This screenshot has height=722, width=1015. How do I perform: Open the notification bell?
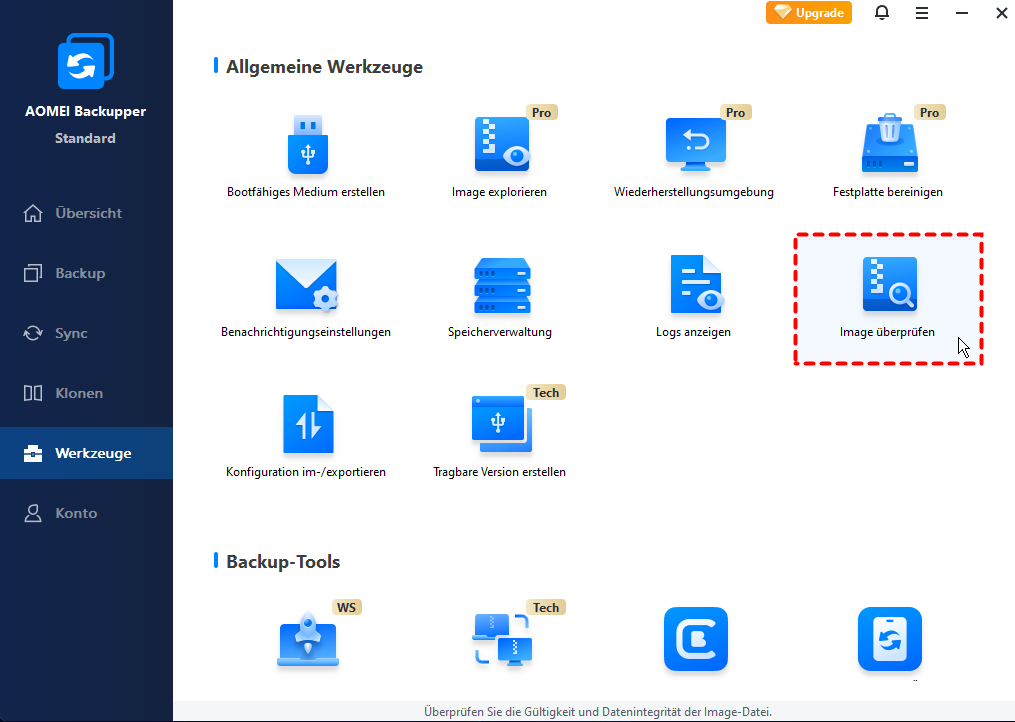click(882, 13)
